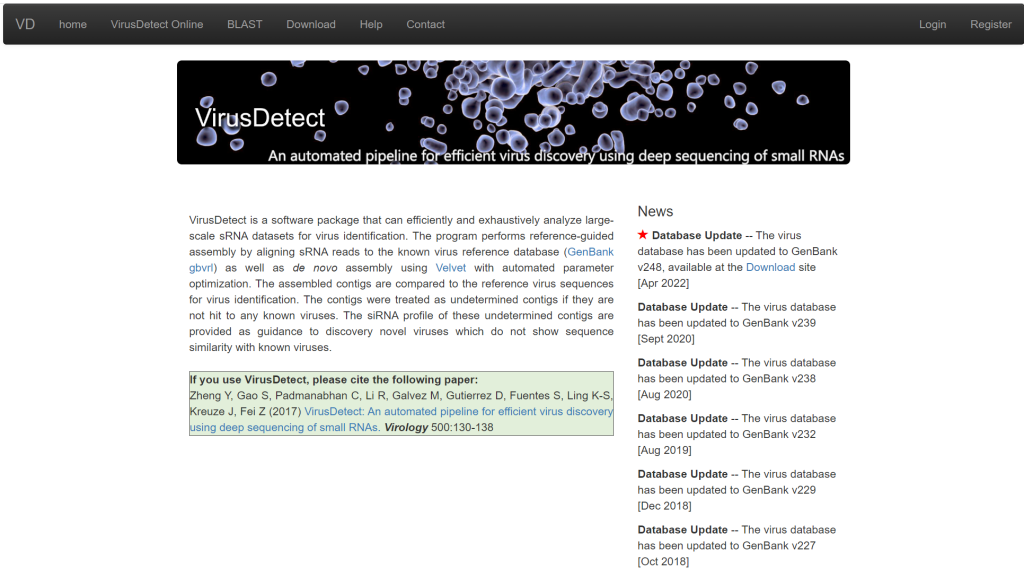
Task: Open the BLAST menu item
Action: click(245, 24)
